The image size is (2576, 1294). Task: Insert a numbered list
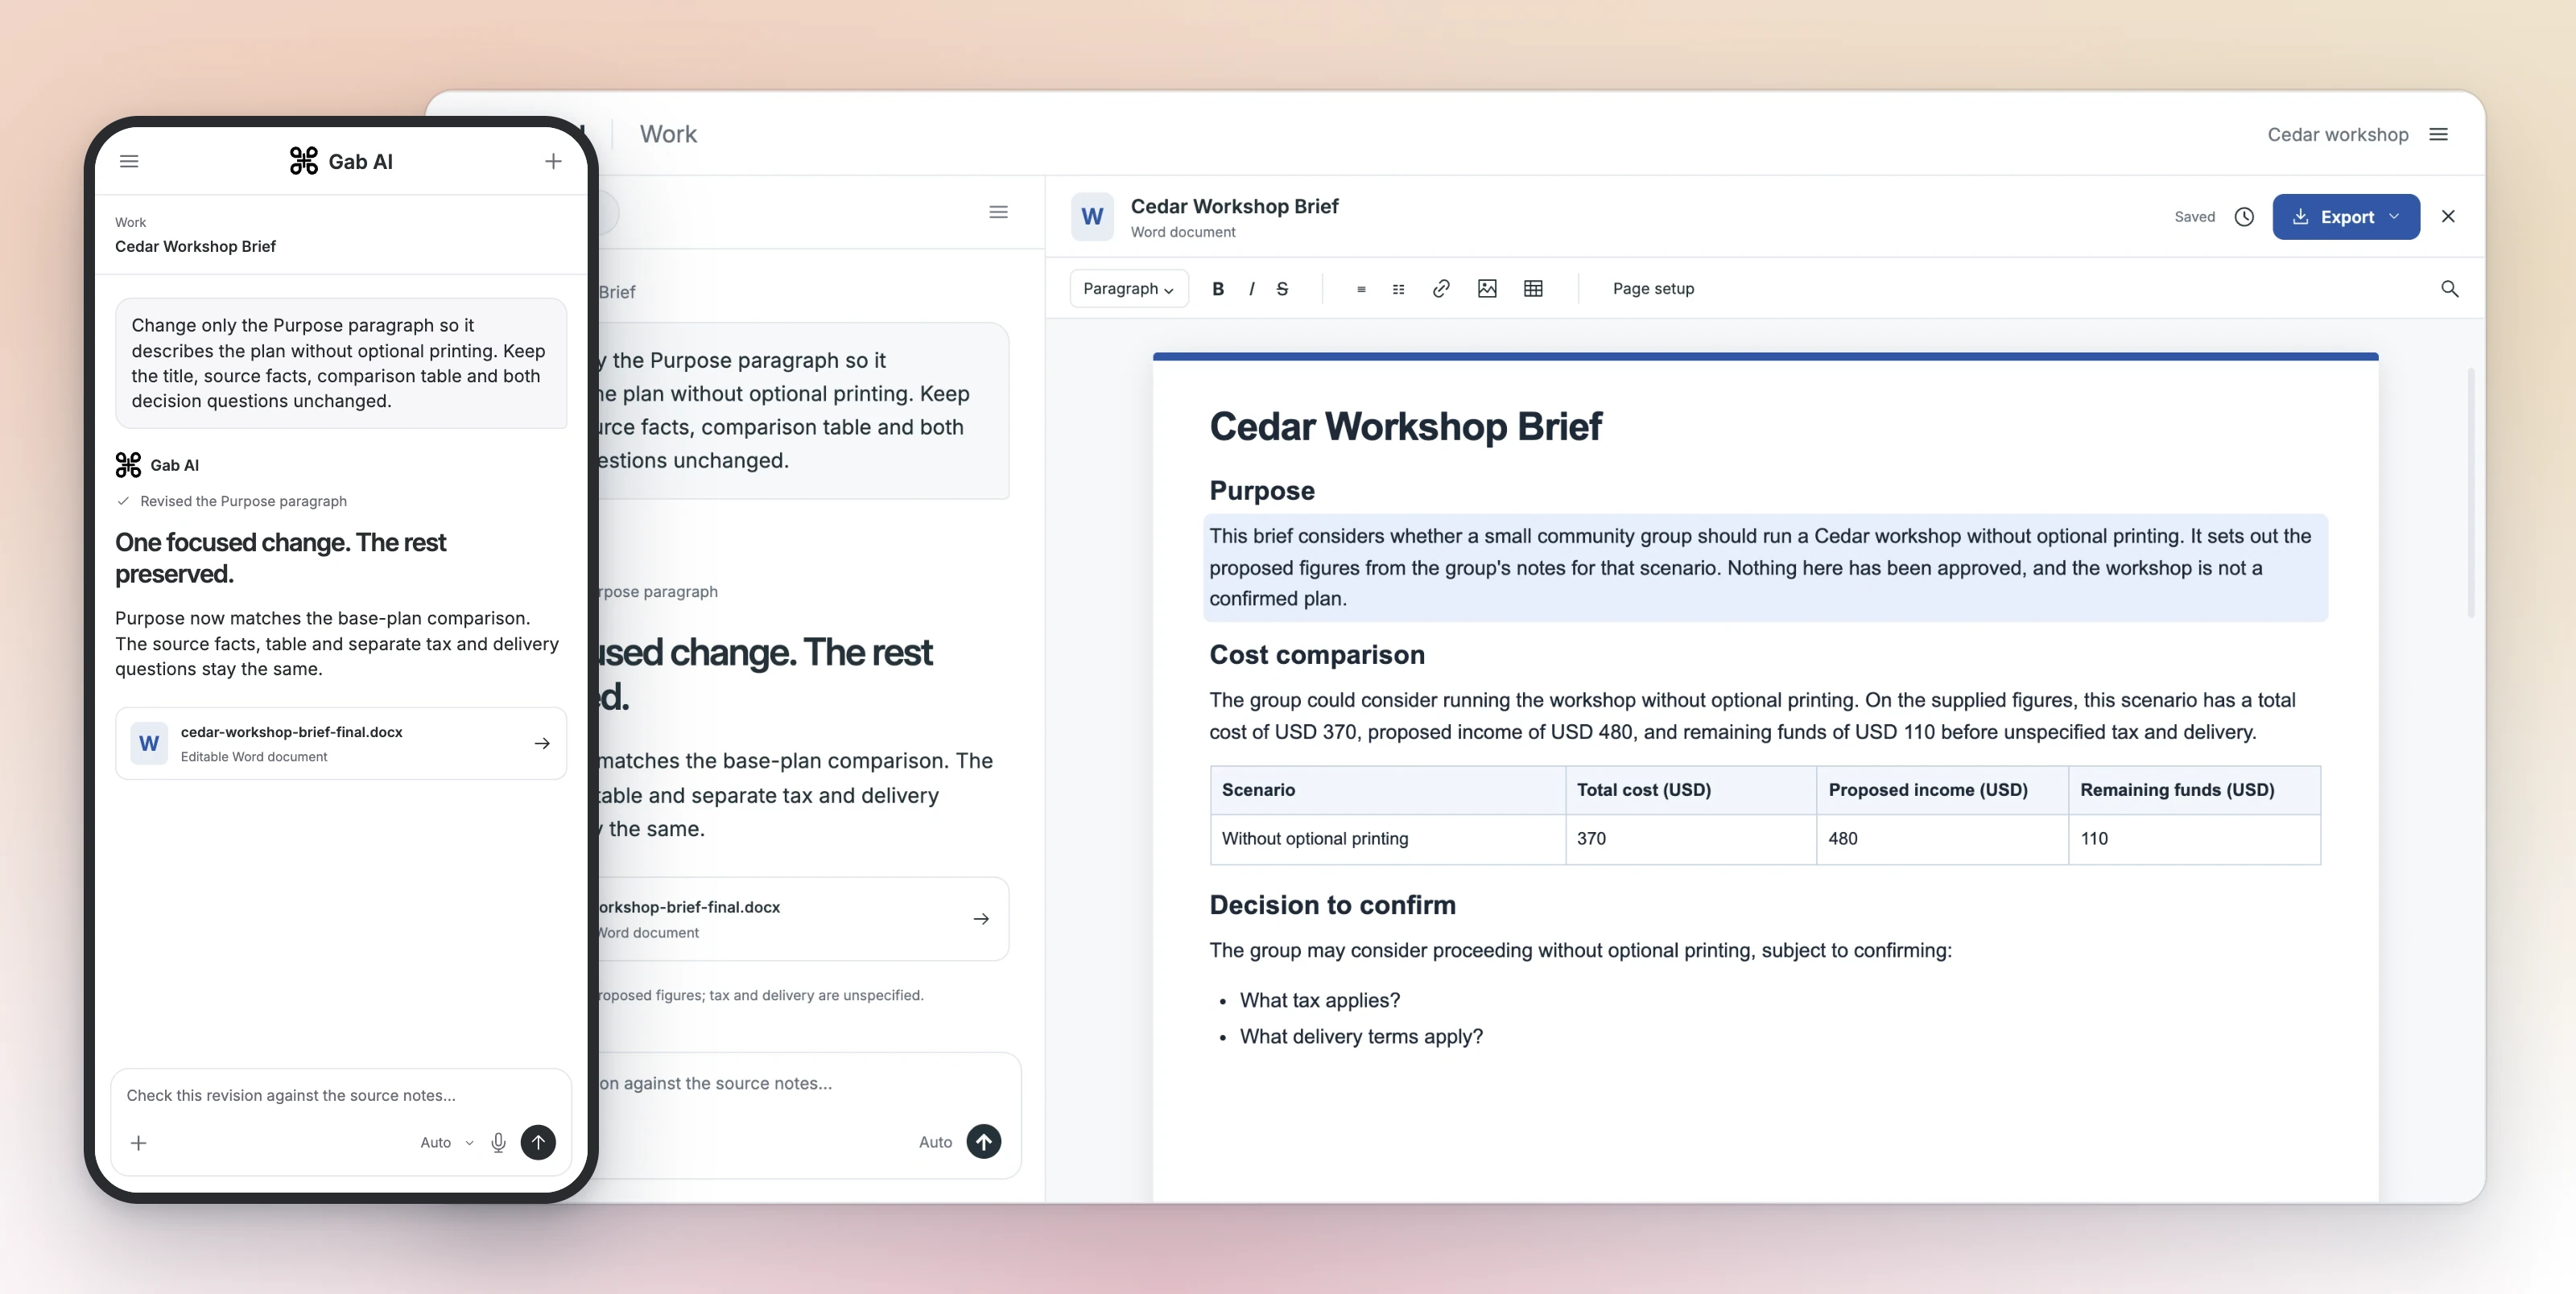tap(1398, 289)
